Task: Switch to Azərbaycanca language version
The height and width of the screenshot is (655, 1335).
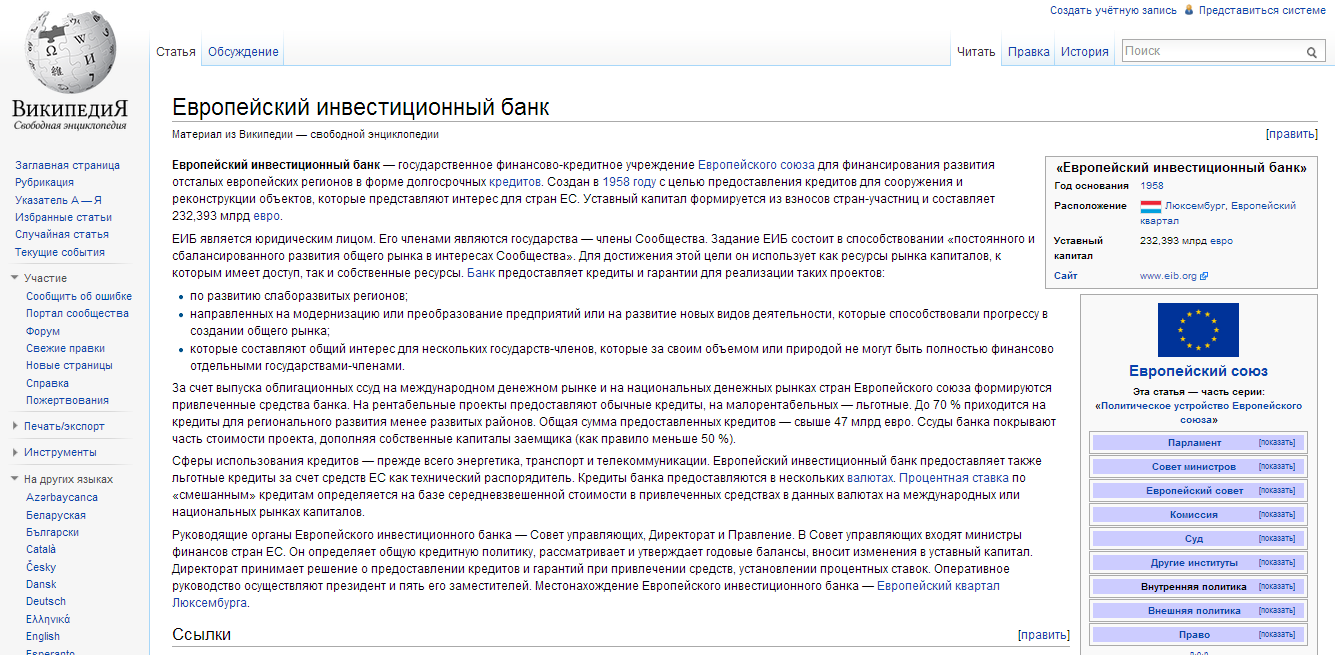Action: [62, 497]
